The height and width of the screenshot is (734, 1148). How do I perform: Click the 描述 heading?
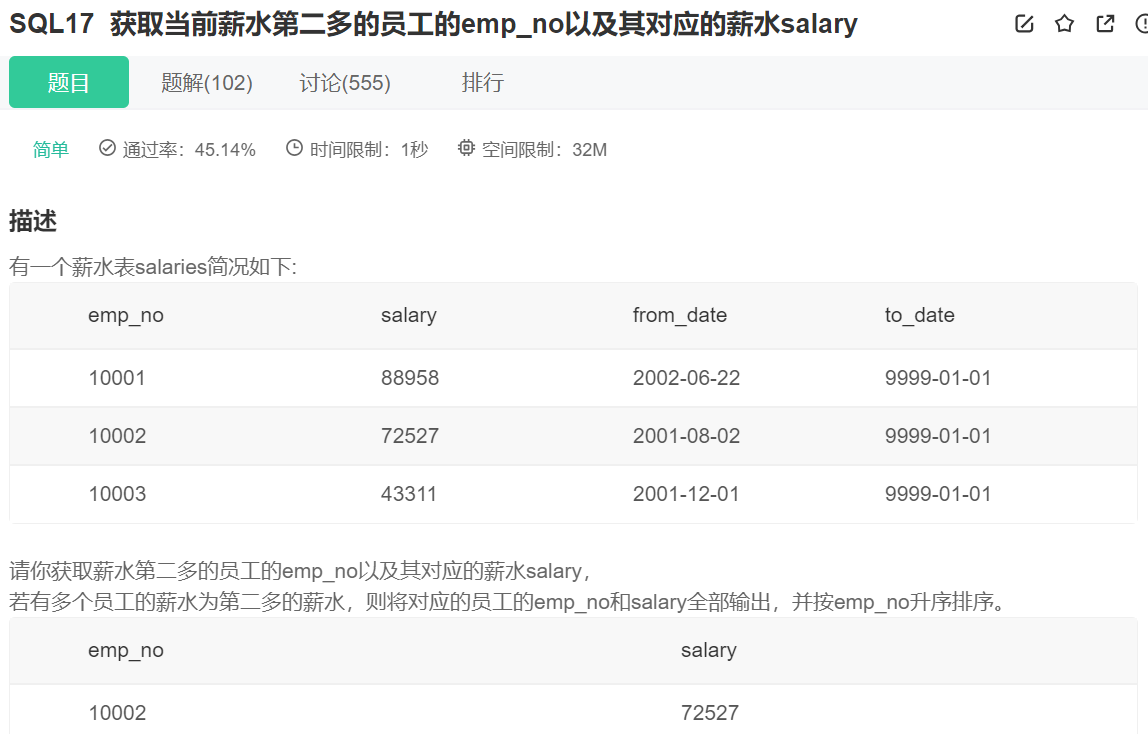[x=33, y=221]
